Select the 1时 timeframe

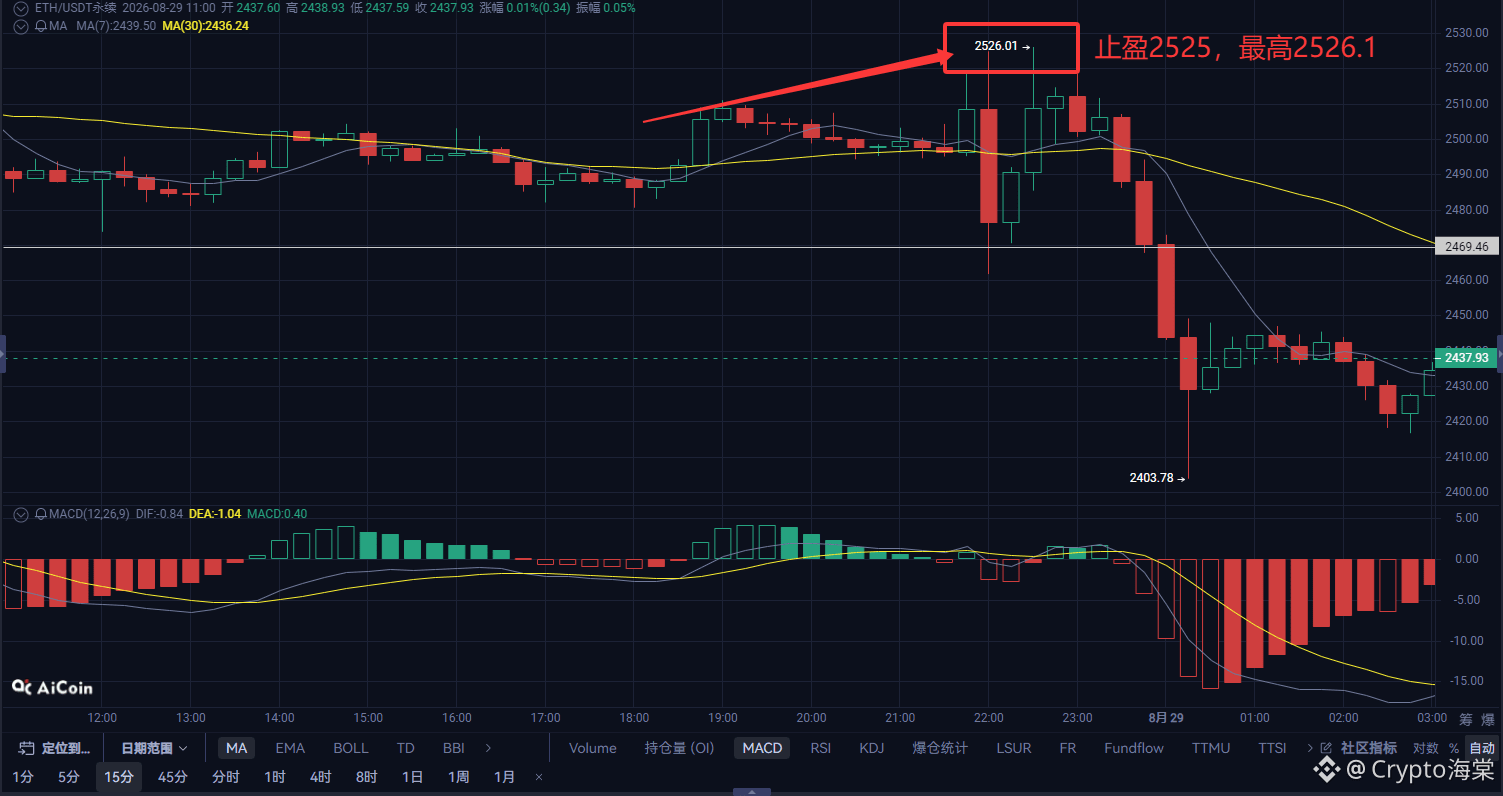[274, 777]
